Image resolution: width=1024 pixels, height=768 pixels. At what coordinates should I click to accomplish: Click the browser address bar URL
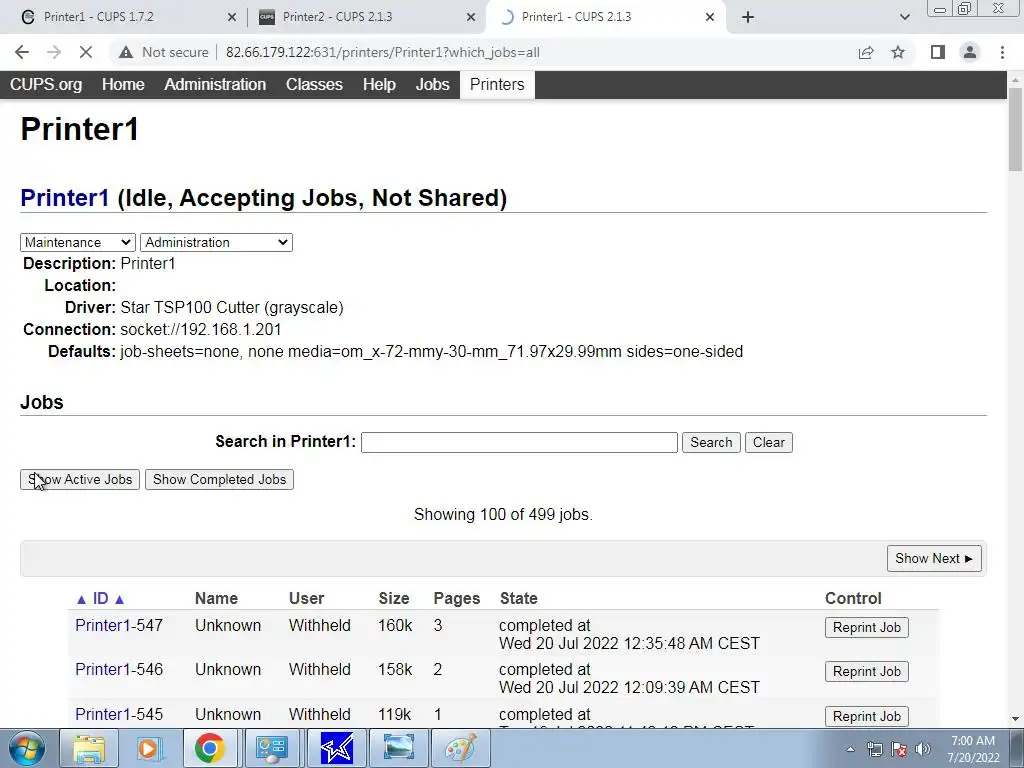click(x=383, y=52)
